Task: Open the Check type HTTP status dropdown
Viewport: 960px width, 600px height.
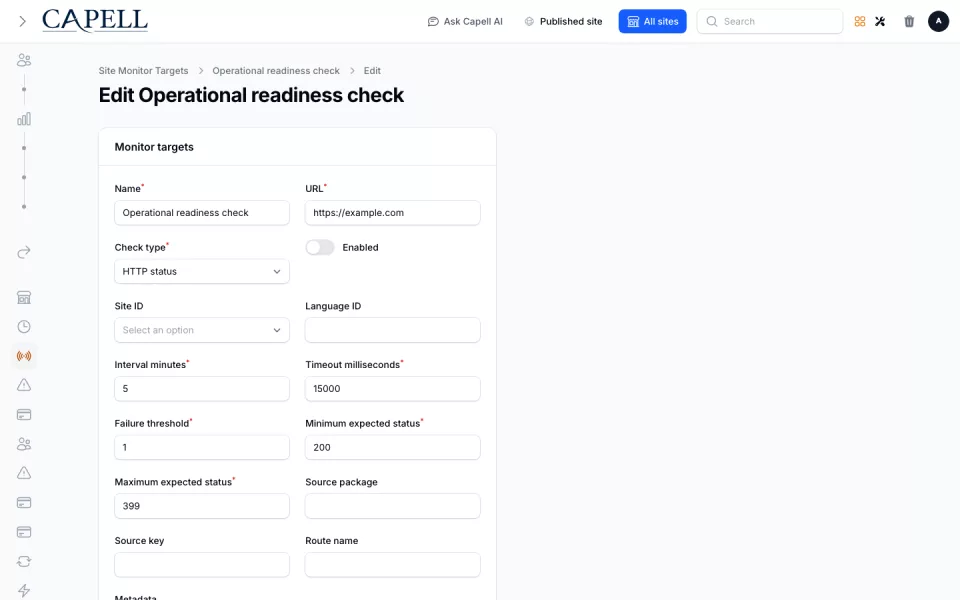Action: pos(202,271)
